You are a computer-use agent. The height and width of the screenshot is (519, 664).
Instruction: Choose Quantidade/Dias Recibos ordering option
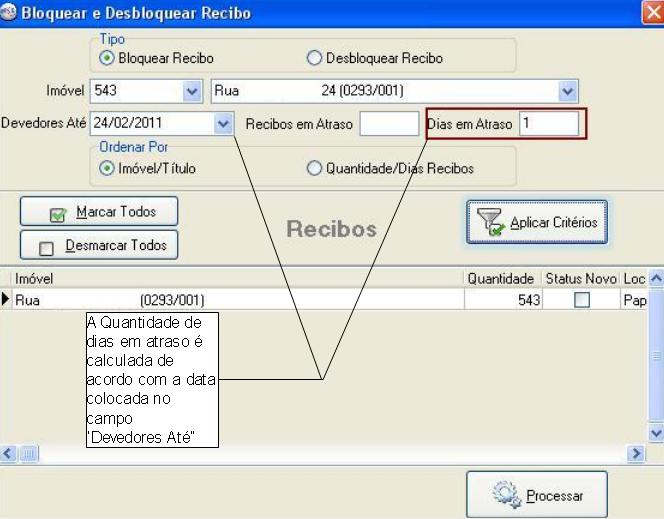(314, 168)
